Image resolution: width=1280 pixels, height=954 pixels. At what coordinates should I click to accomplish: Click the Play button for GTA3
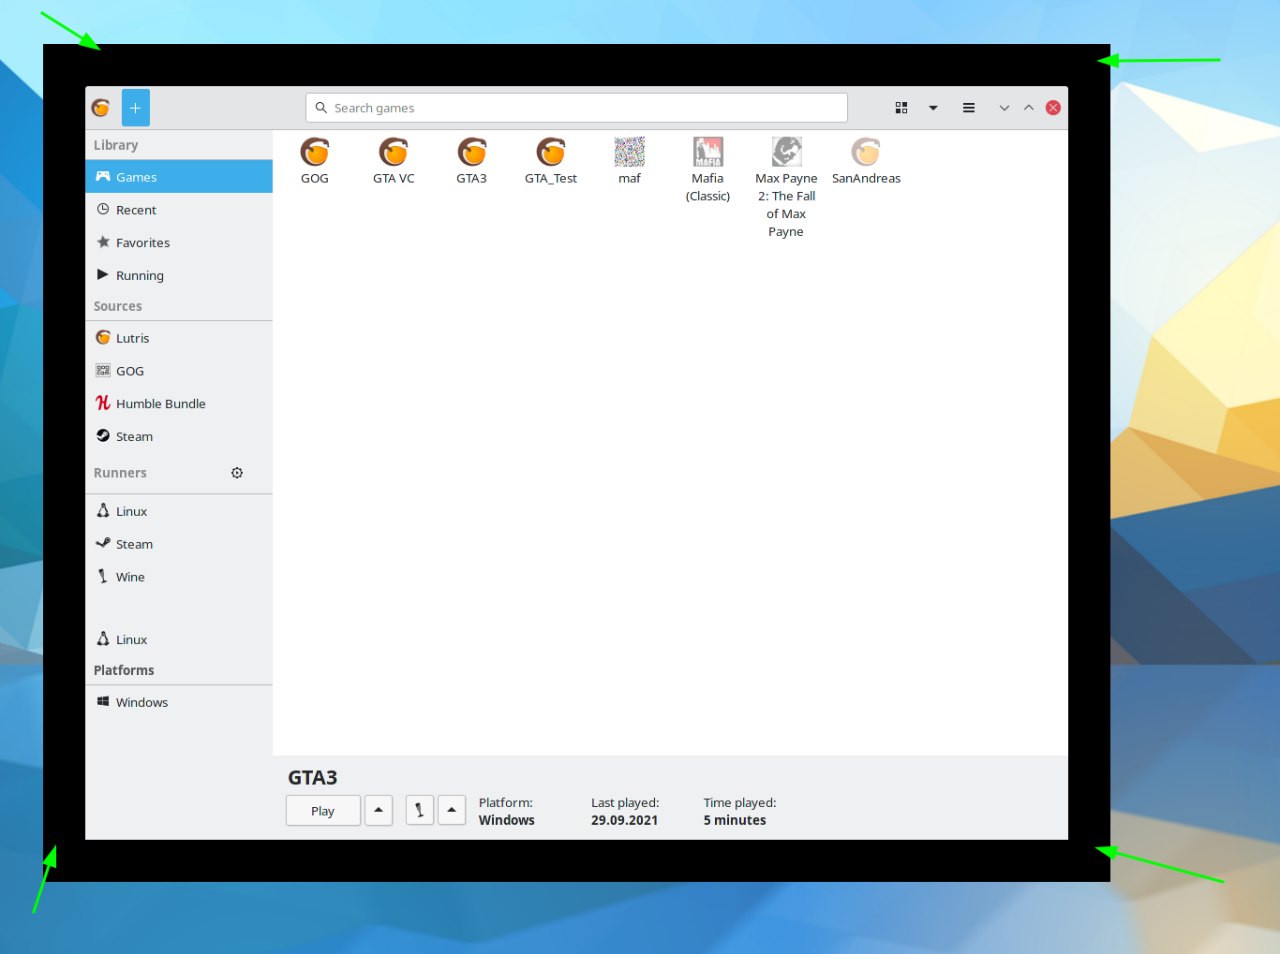pyautogui.click(x=323, y=811)
